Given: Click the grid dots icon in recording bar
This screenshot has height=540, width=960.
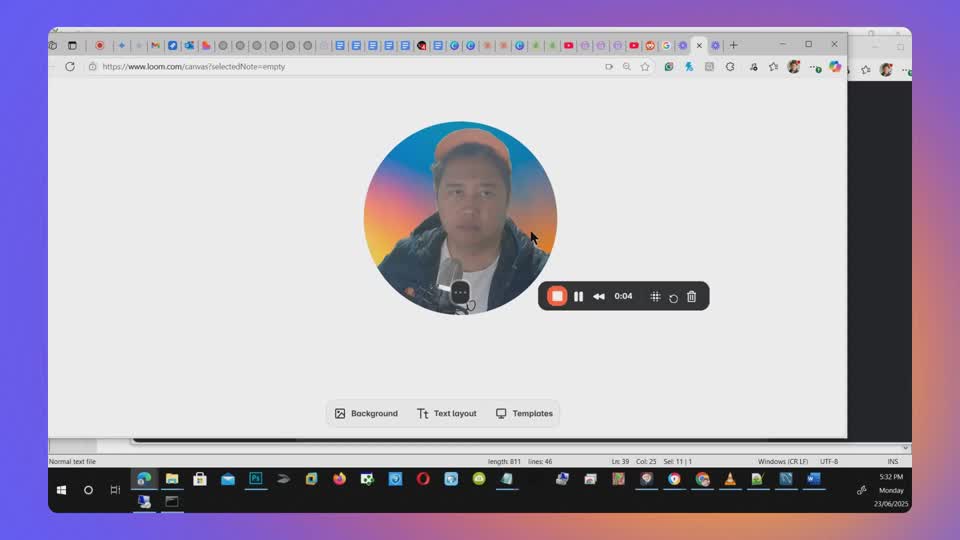Looking at the screenshot, I should pyautogui.click(x=655, y=296).
